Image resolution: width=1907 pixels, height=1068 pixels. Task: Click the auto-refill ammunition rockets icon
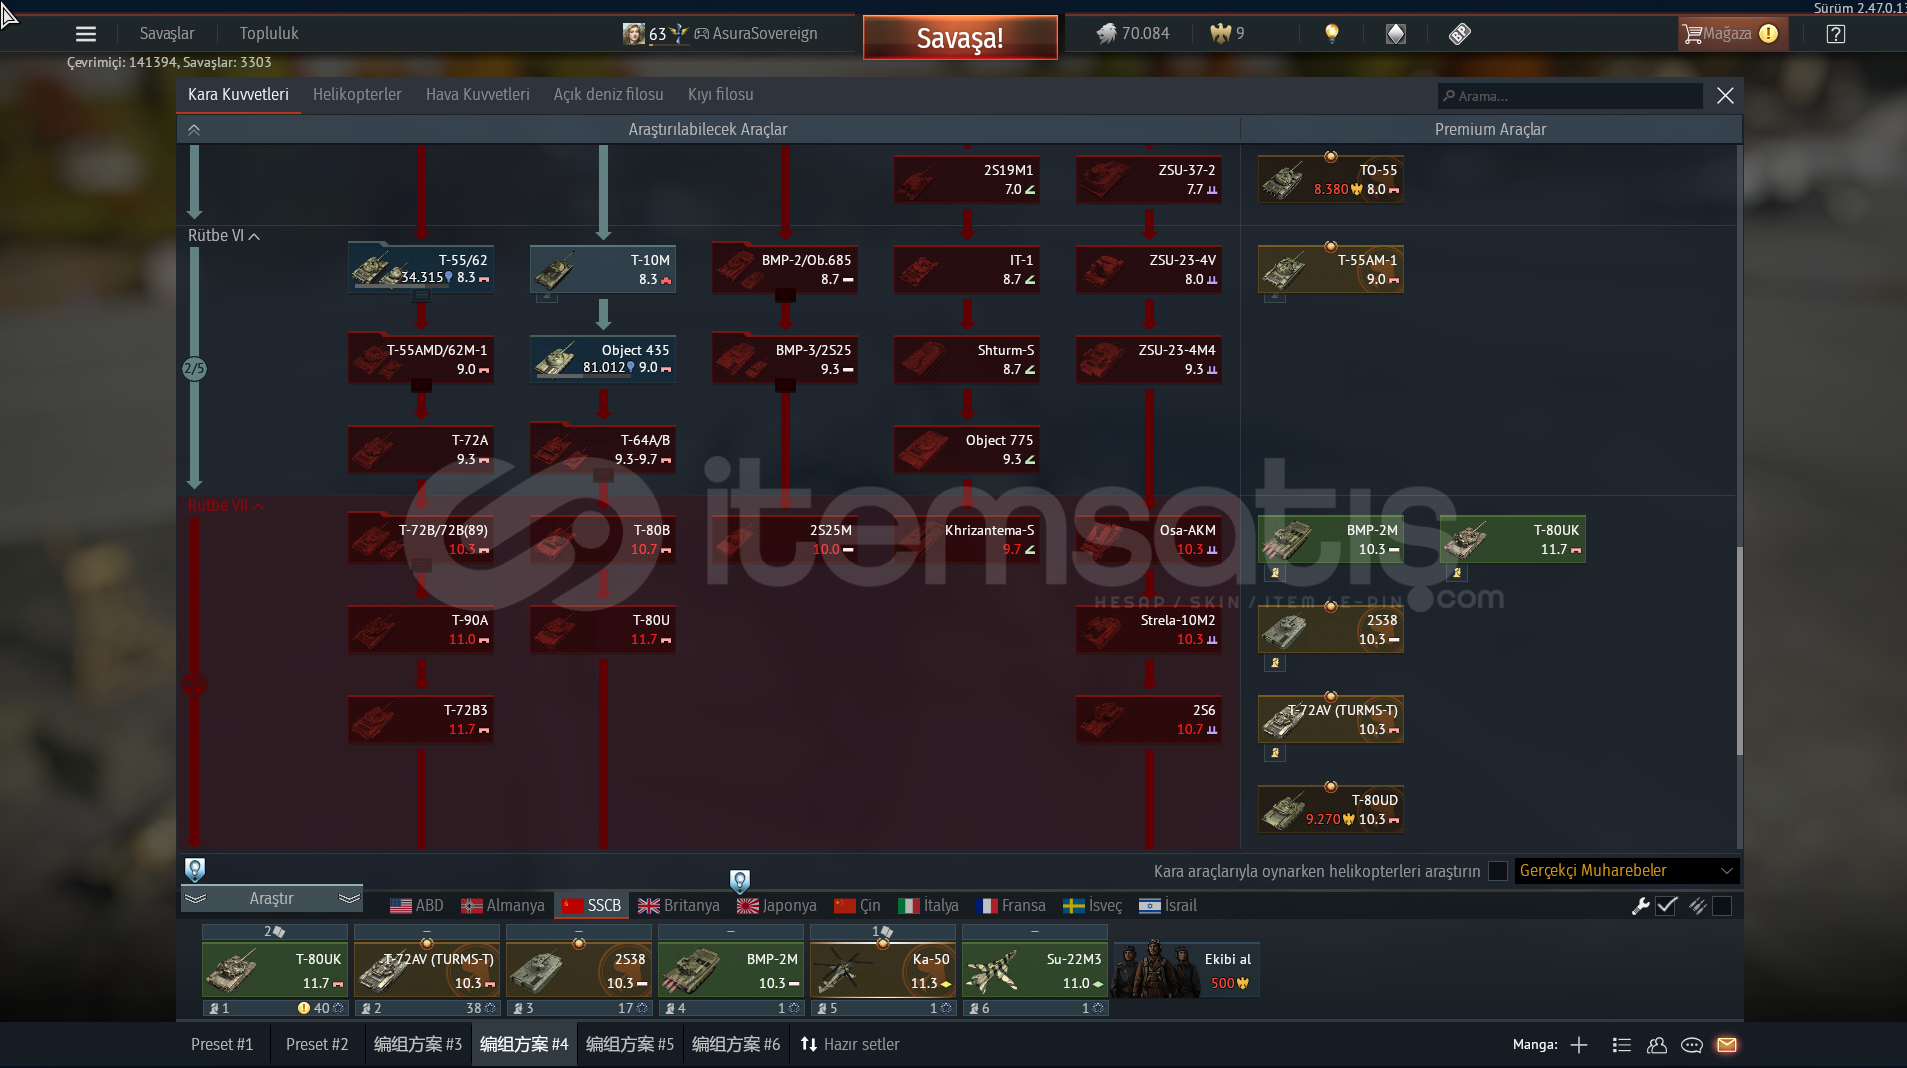[1697, 906]
